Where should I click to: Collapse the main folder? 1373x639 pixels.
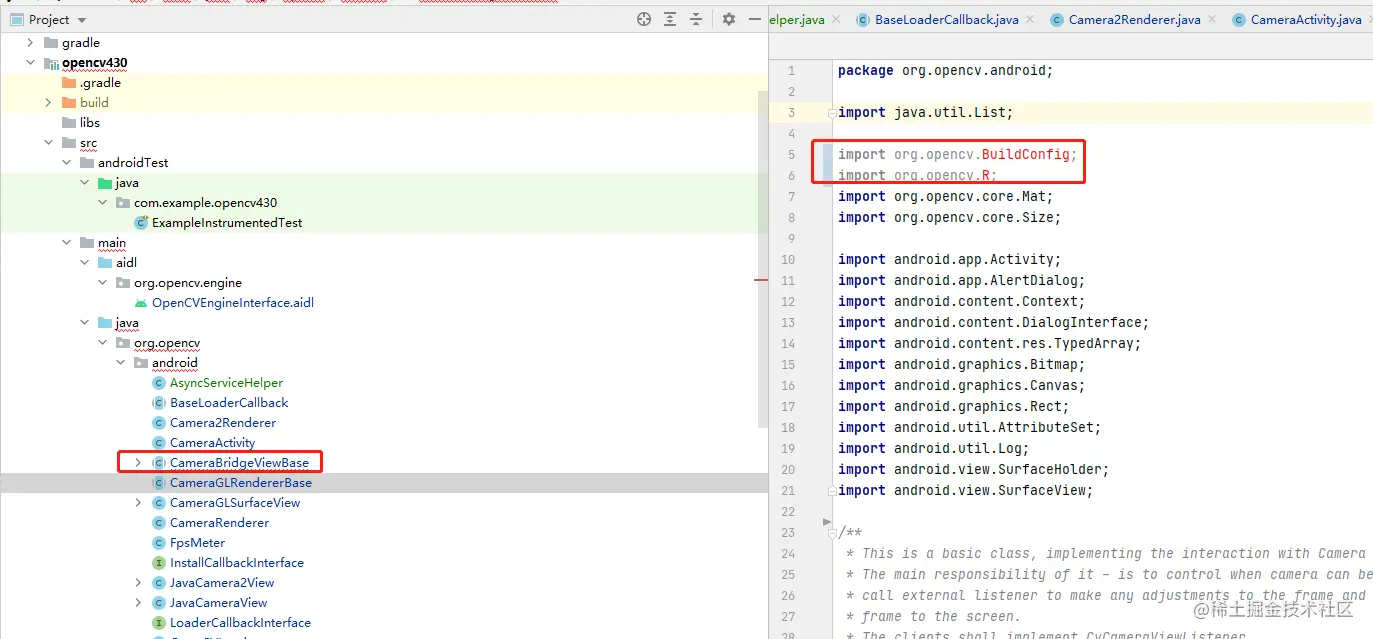(x=66, y=243)
